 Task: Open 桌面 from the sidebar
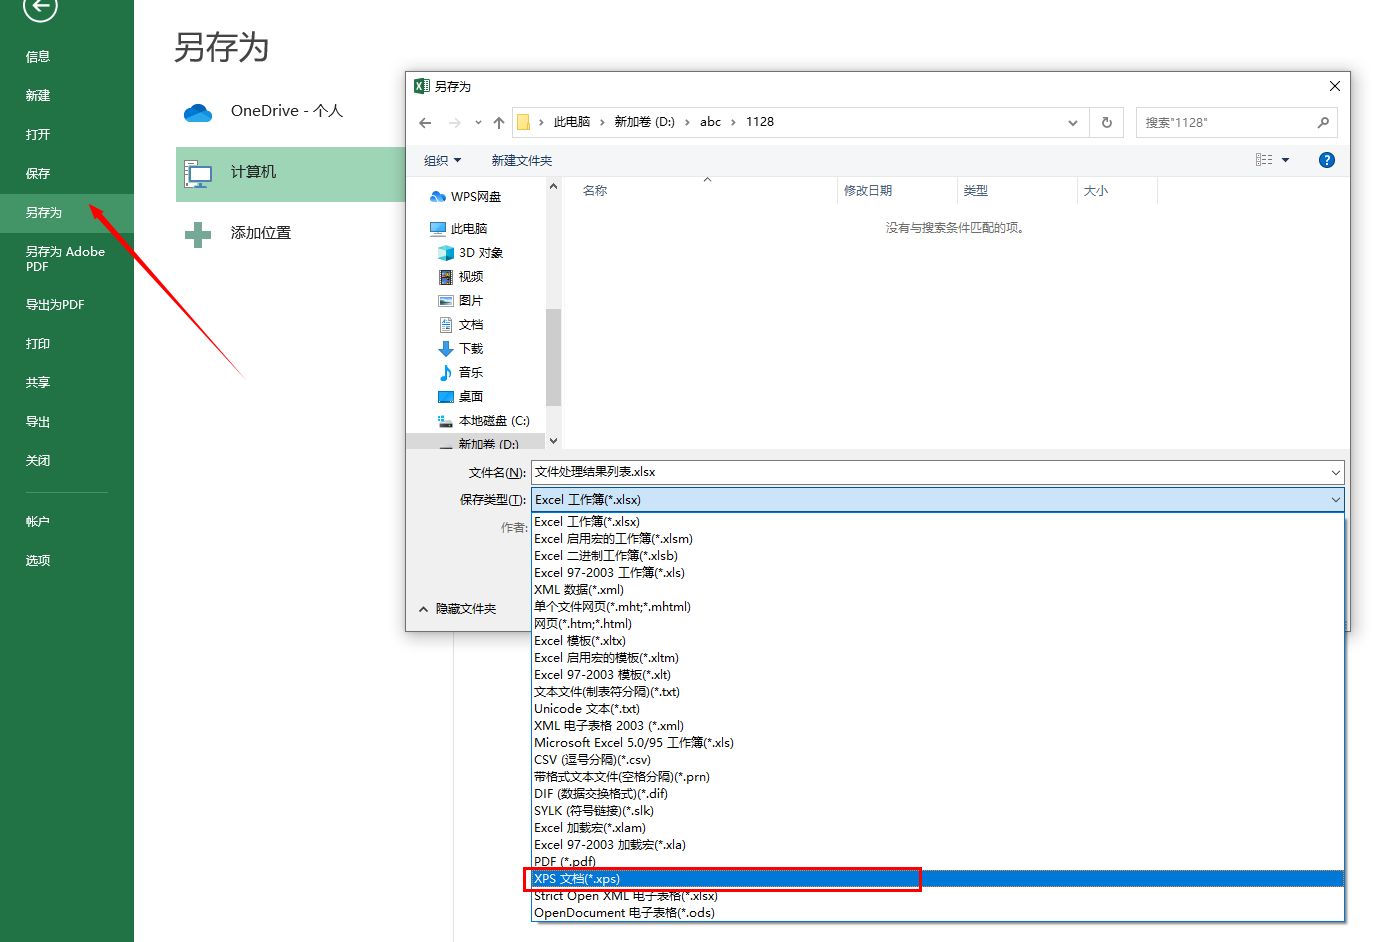(x=470, y=396)
